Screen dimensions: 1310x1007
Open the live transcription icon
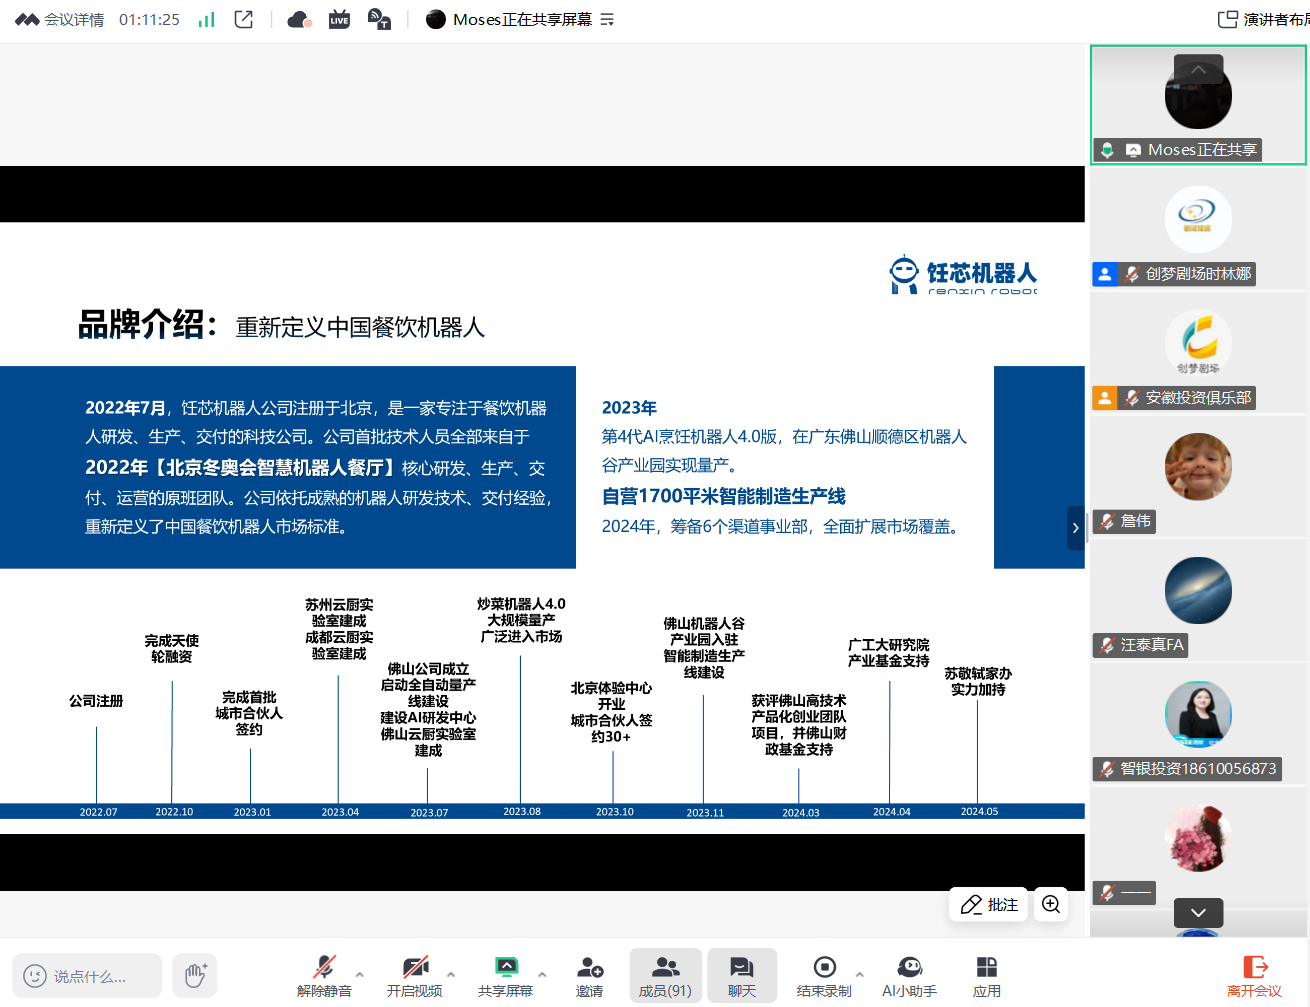coord(379,20)
